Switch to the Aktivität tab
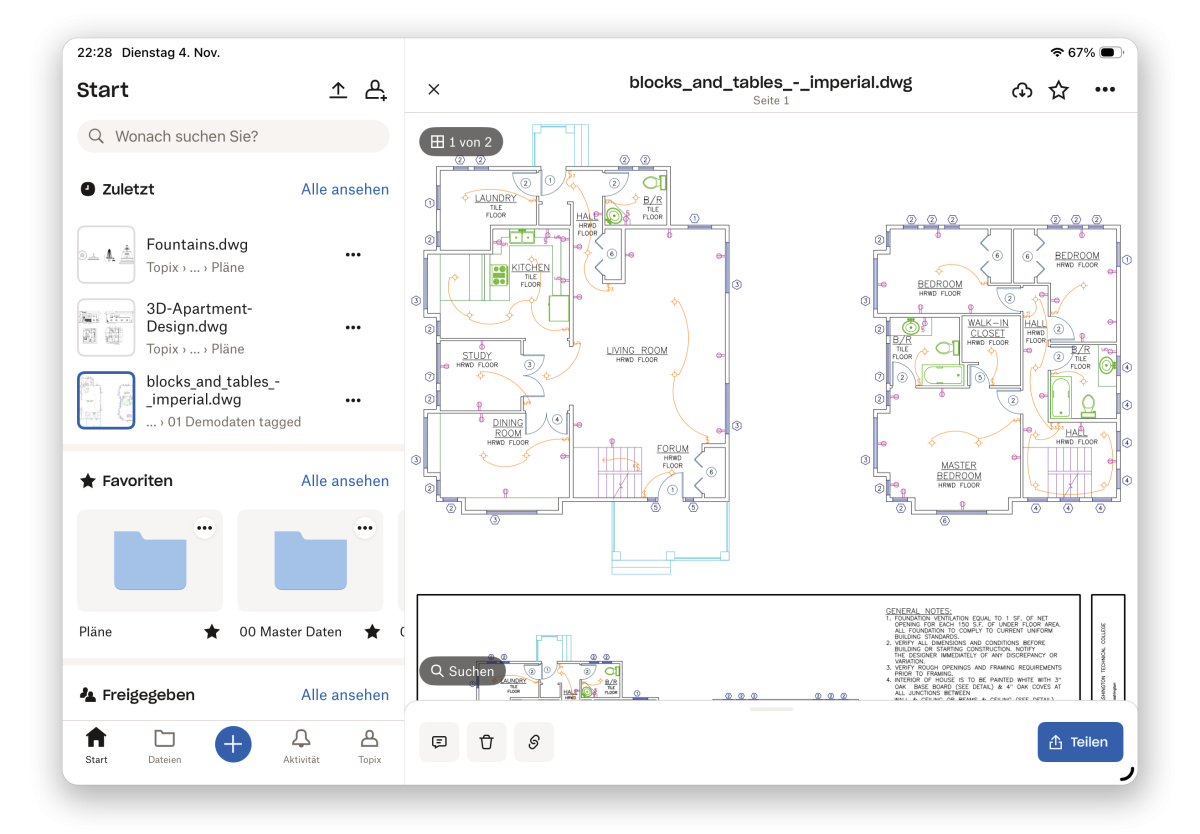 pos(301,745)
